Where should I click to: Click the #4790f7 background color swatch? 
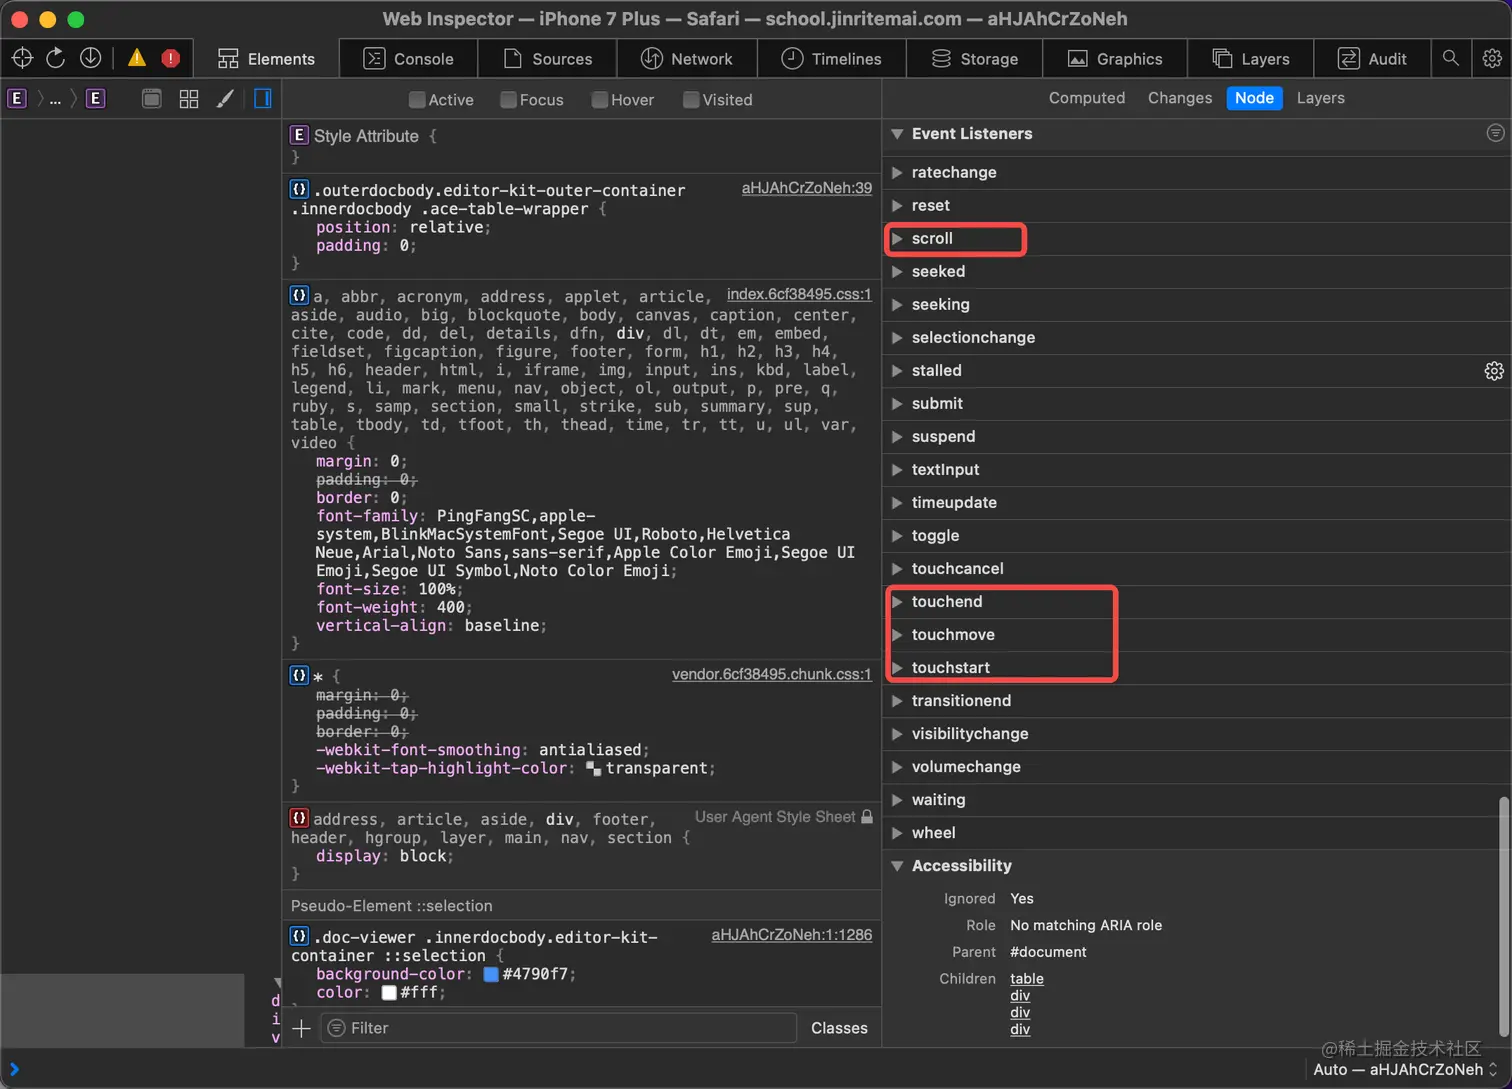491,974
